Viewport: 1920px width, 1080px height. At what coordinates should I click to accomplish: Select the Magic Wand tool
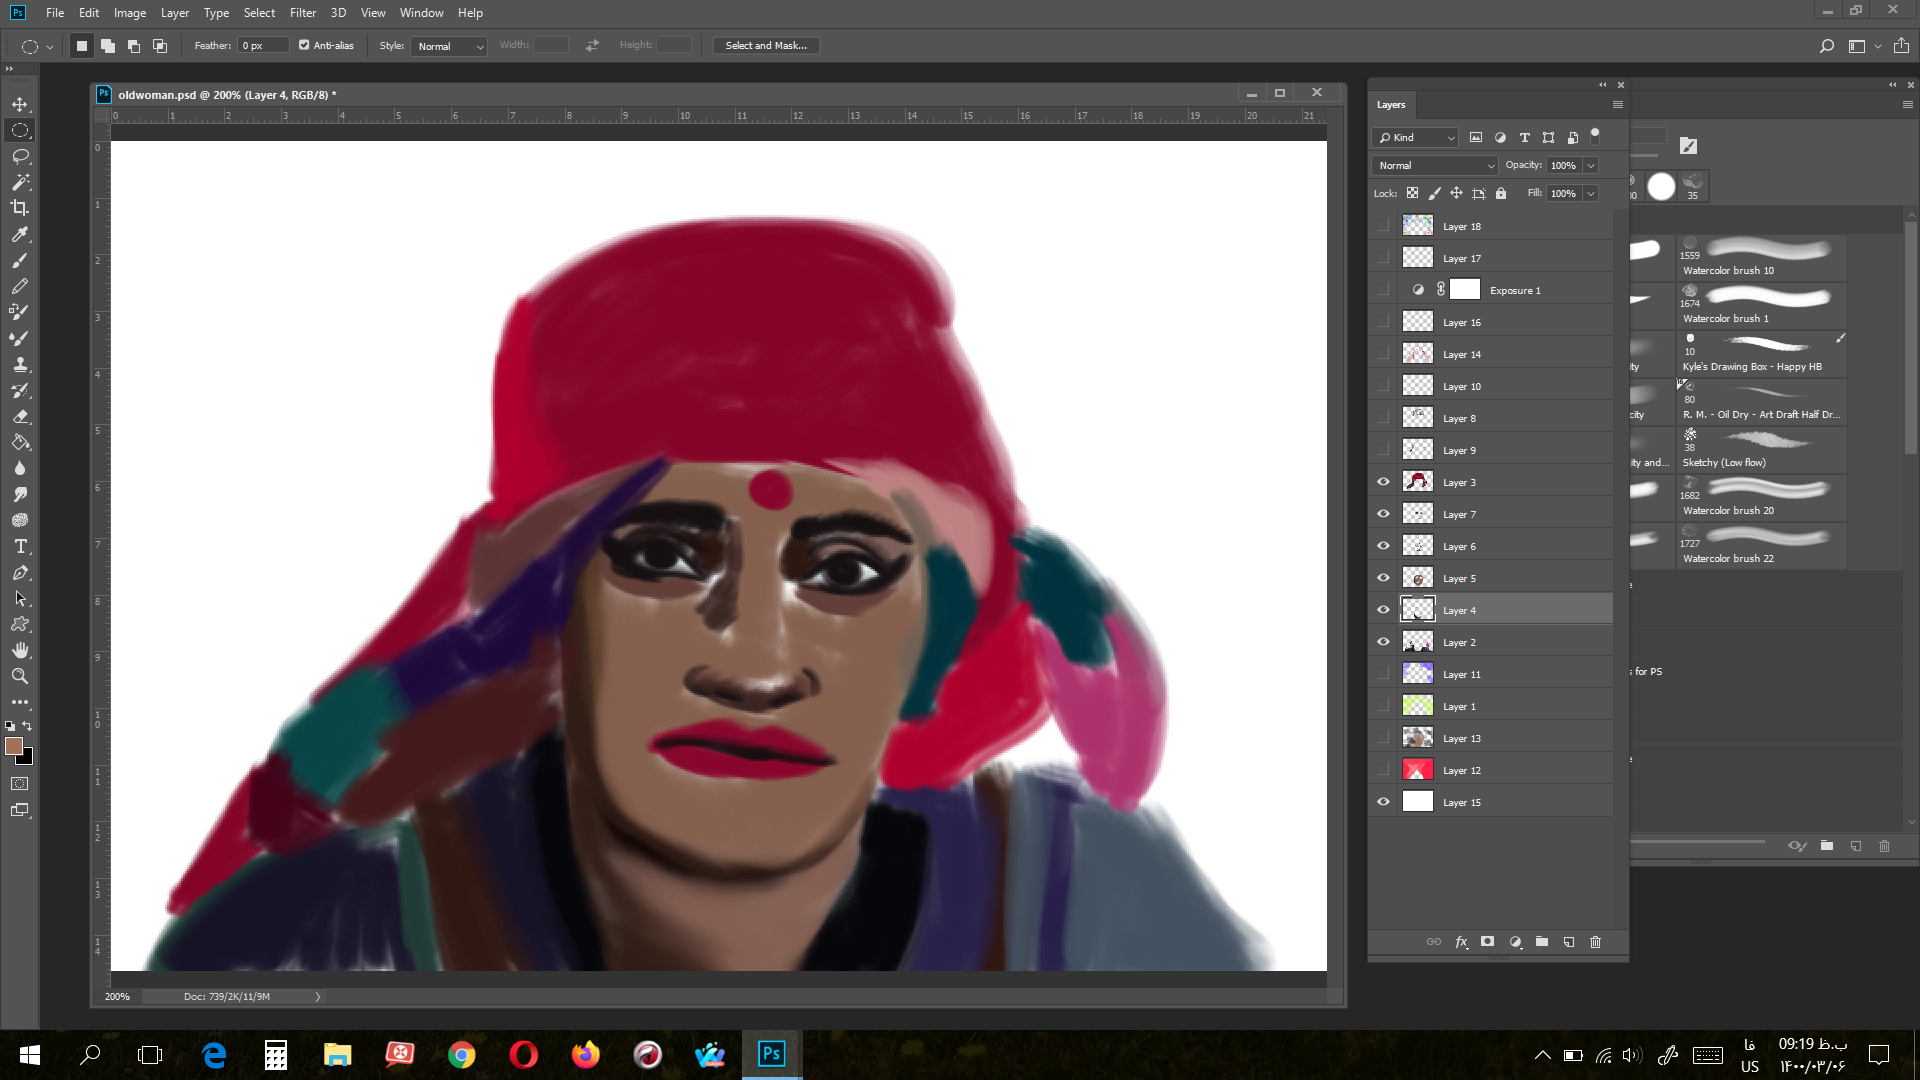20,182
